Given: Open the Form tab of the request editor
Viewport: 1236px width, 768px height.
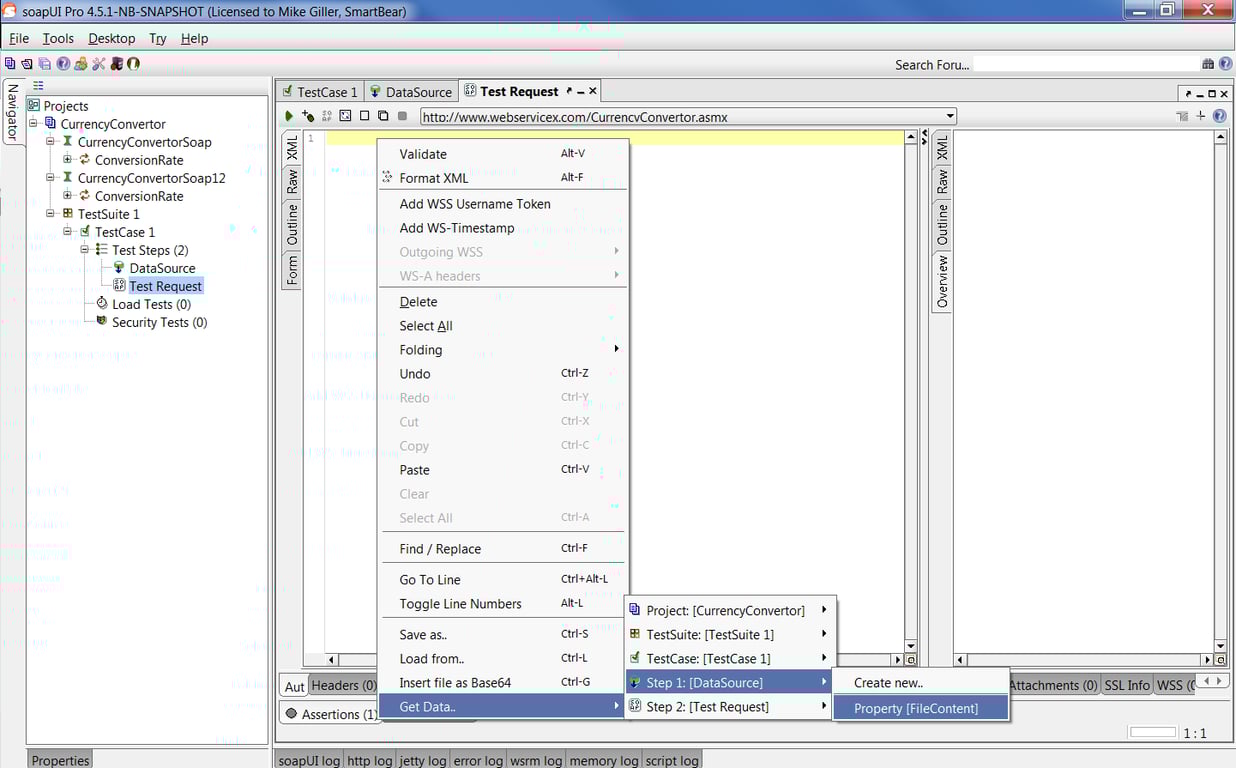Looking at the screenshot, I should (292, 270).
